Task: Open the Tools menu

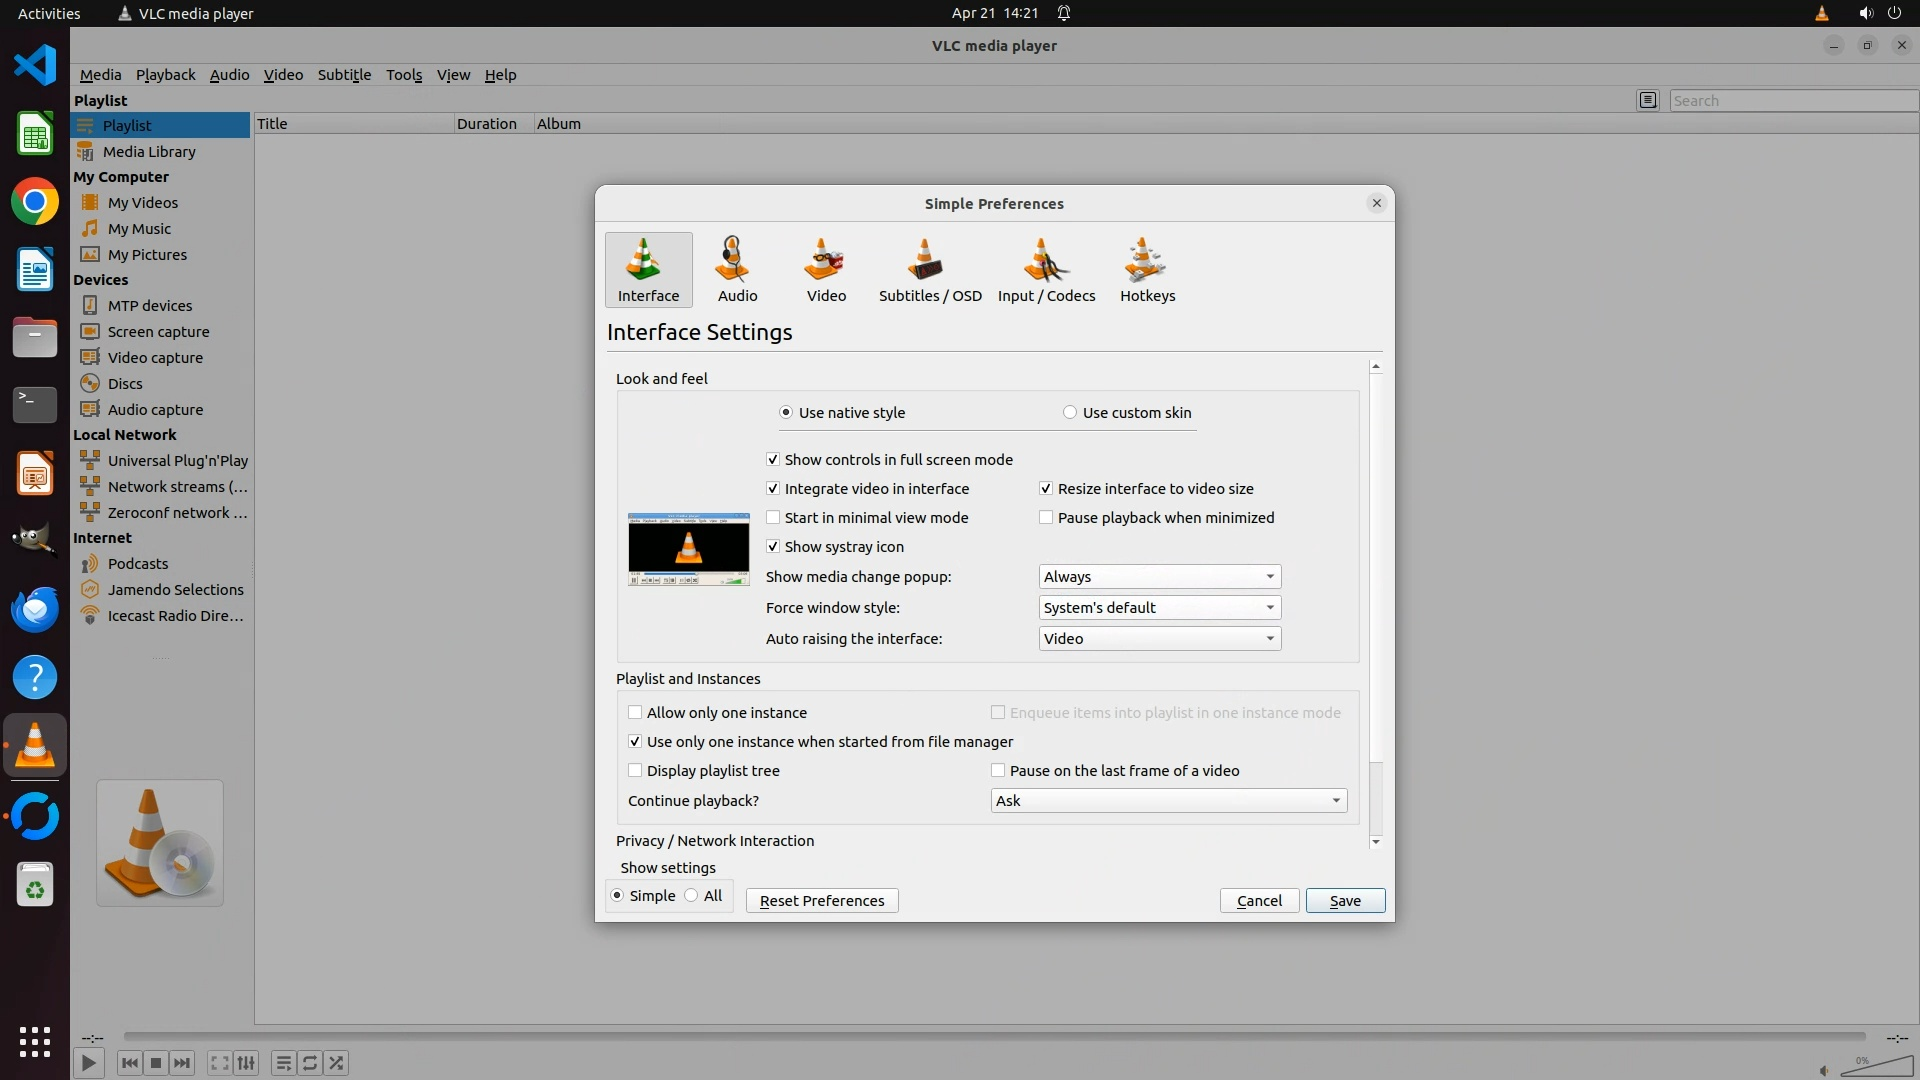Action: pos(404,75)
